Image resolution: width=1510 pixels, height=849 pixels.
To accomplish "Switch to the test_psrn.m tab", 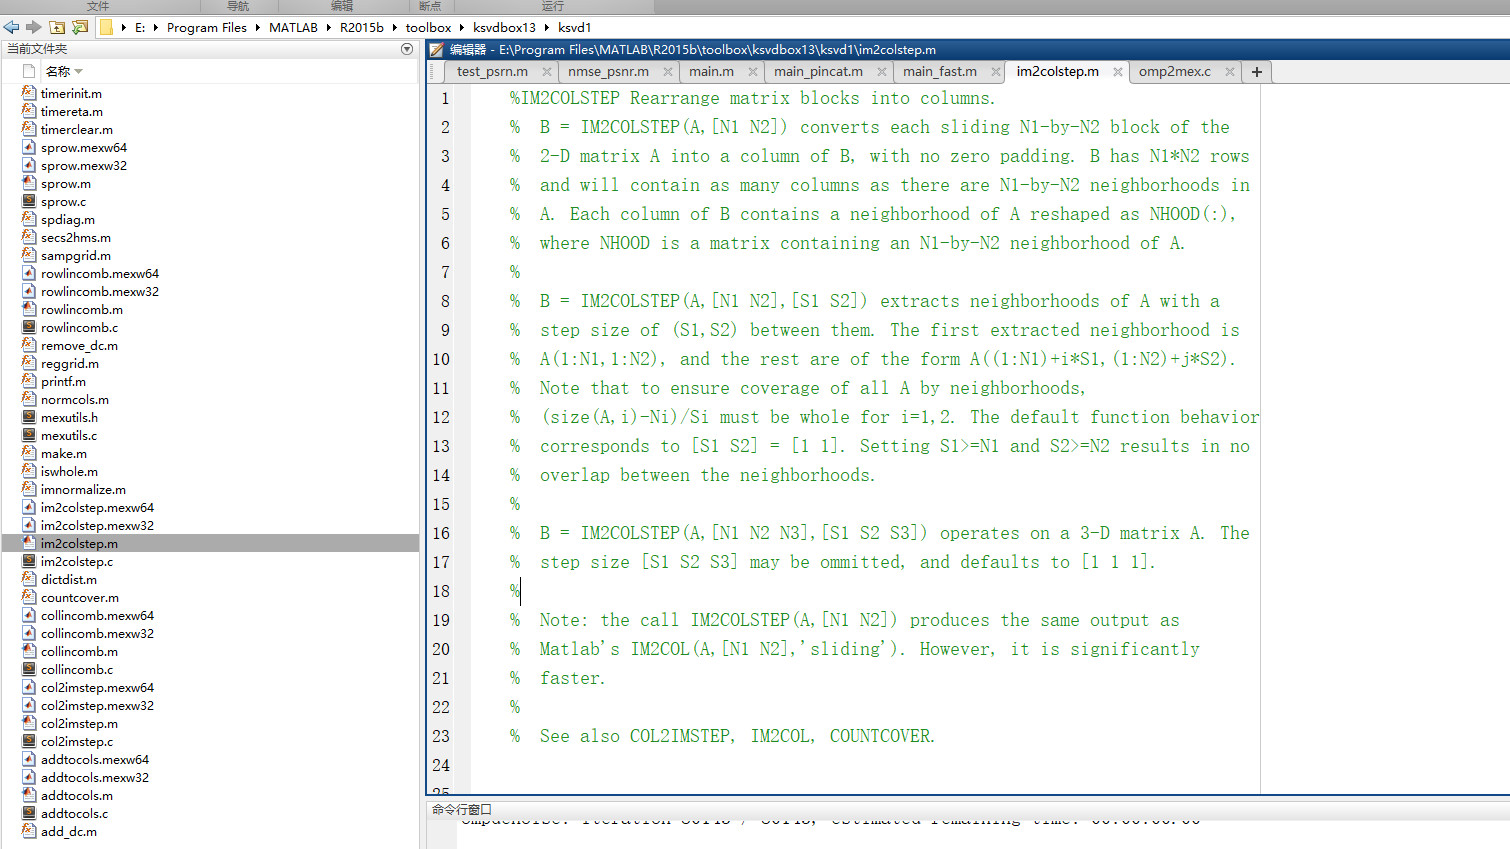I will tap(492, 71).
